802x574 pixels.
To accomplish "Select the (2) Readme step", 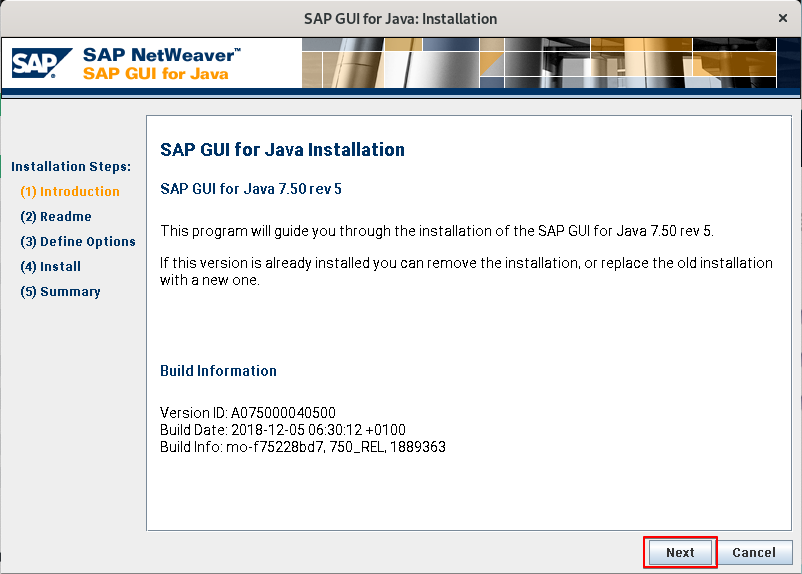I will (x=56, y=216).
